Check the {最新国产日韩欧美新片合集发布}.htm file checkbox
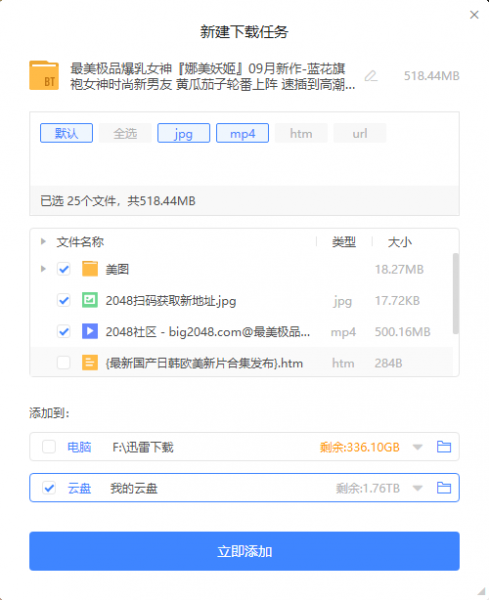489x600 pixels. (x=64, y=362)
